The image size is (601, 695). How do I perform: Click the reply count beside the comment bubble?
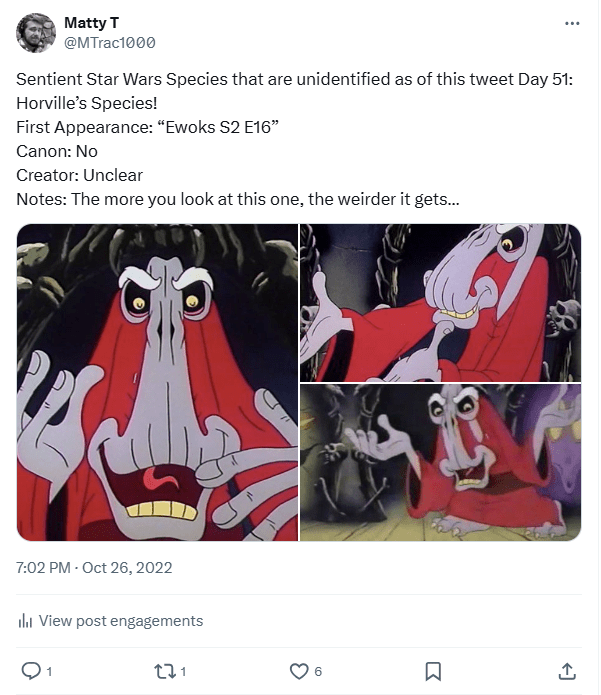tap(49, 670)
